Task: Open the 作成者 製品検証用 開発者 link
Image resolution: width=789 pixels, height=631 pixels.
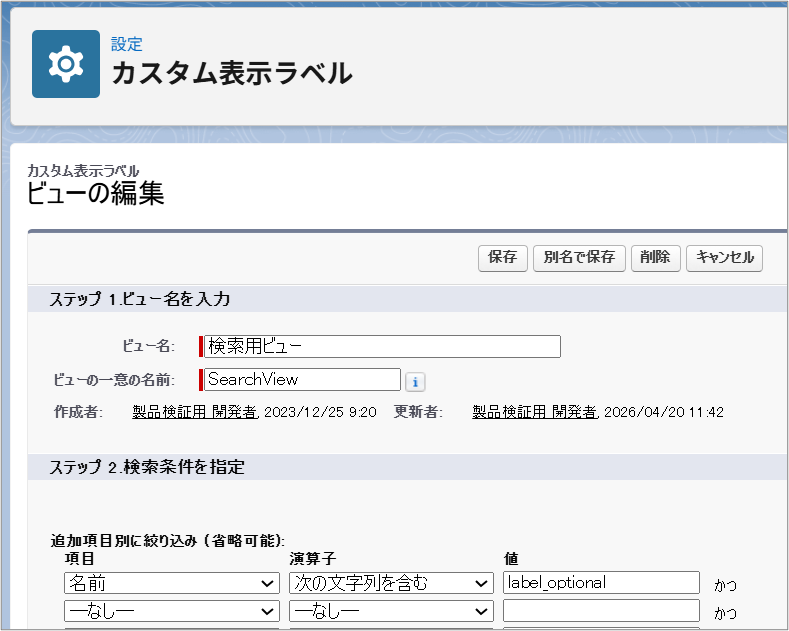Action: pos(195,412)
